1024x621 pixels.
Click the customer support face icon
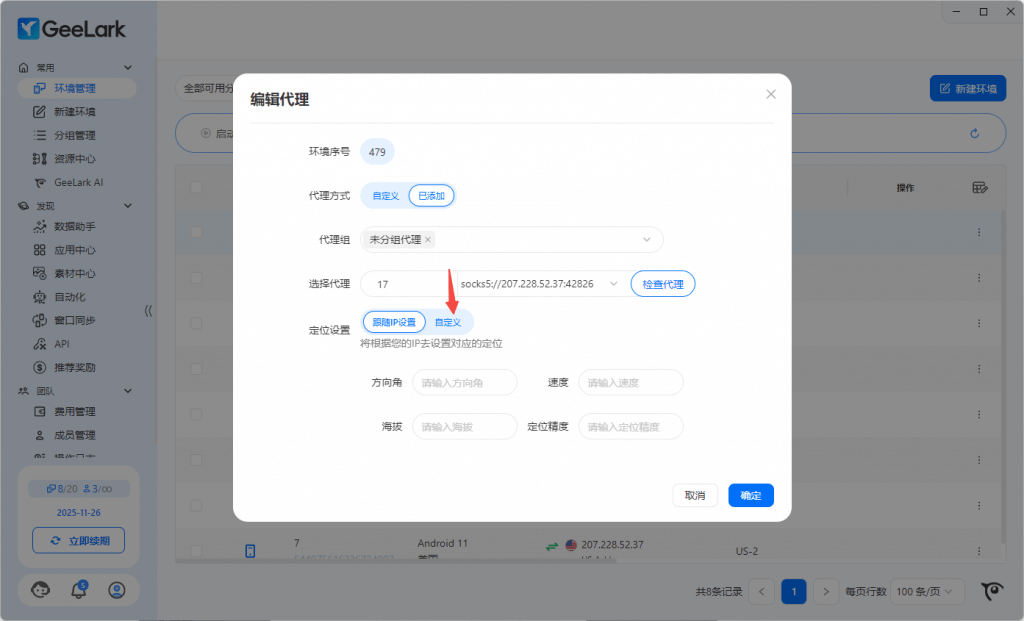point(41,590)
